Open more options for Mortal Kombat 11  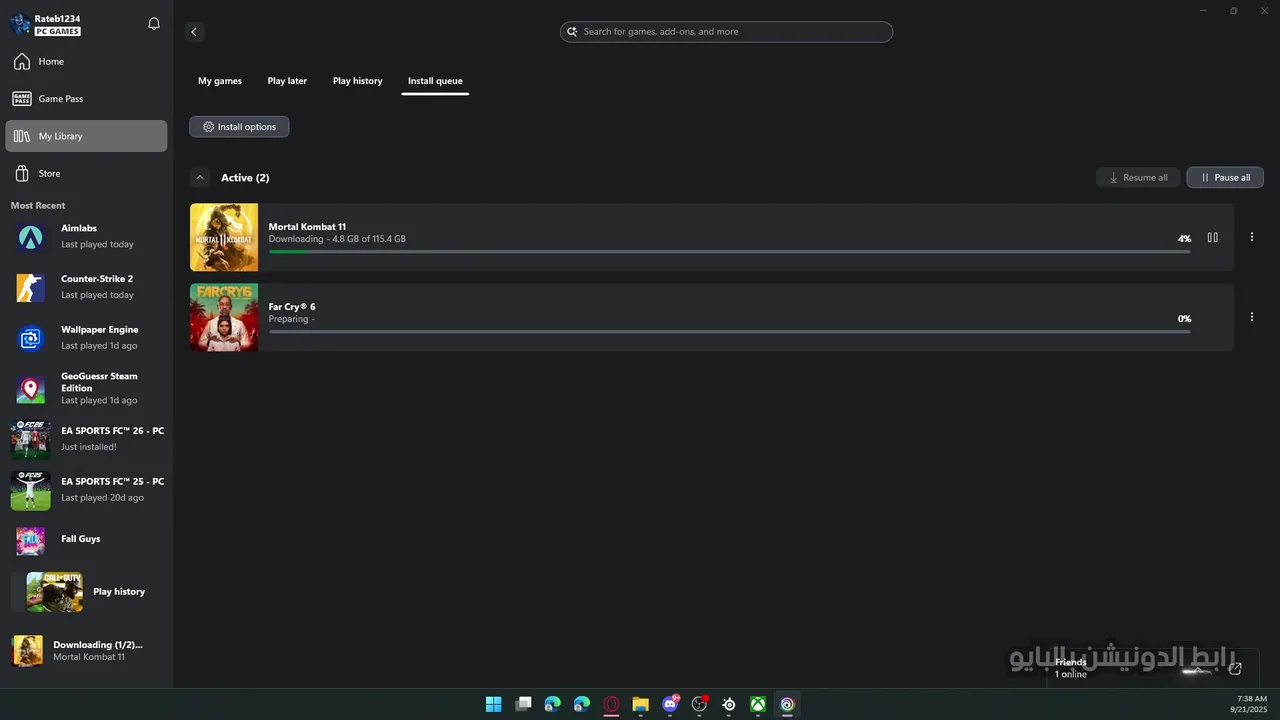(x=1251, y=237)
